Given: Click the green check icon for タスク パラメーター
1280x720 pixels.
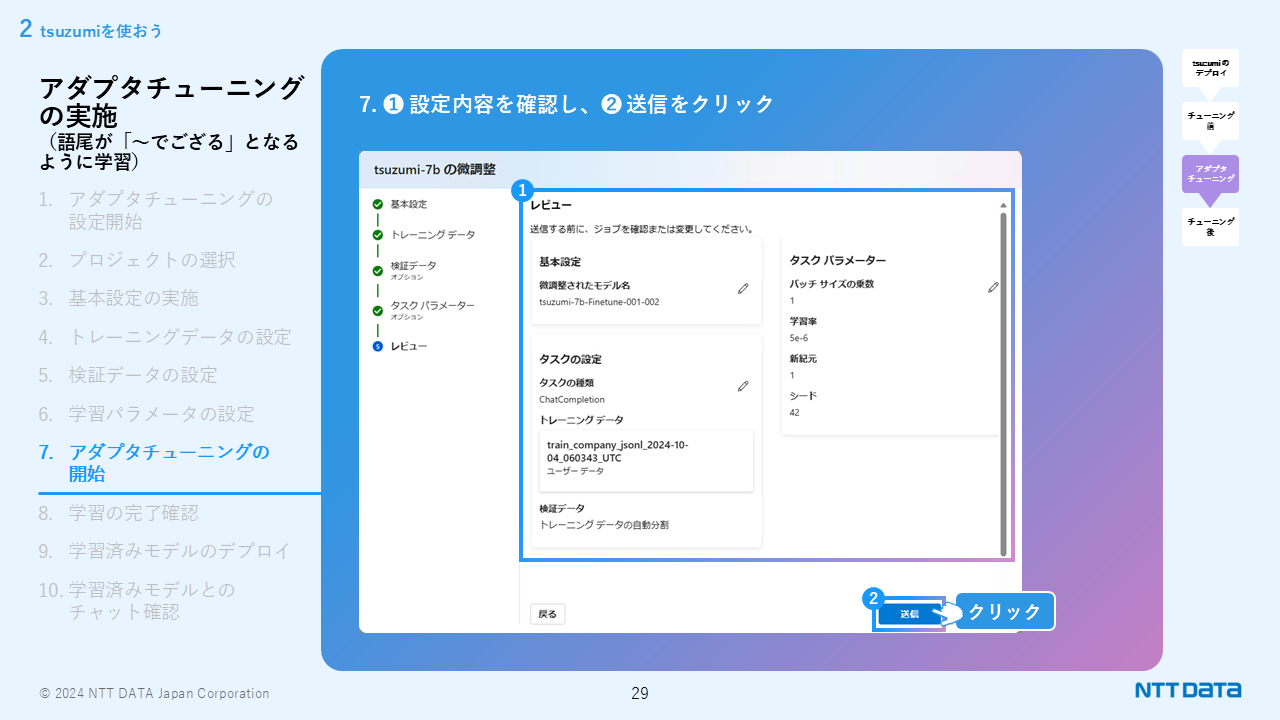Looking at the screenshot, I should [x=377, y=310].
